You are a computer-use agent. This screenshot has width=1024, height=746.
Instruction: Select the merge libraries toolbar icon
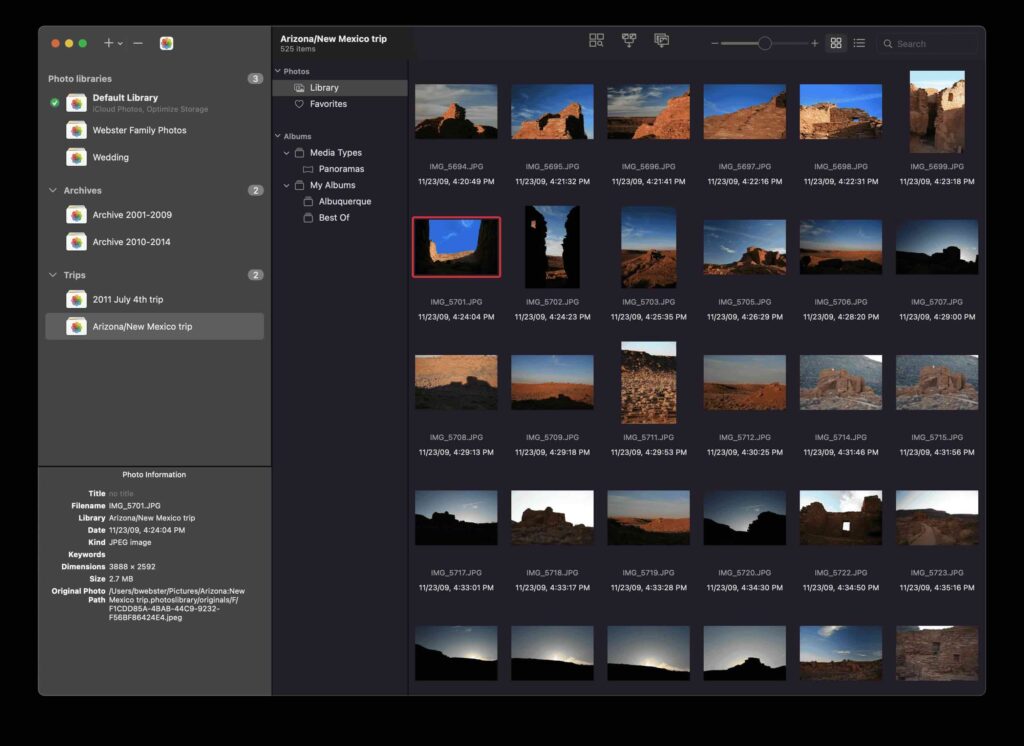[629, 41]
